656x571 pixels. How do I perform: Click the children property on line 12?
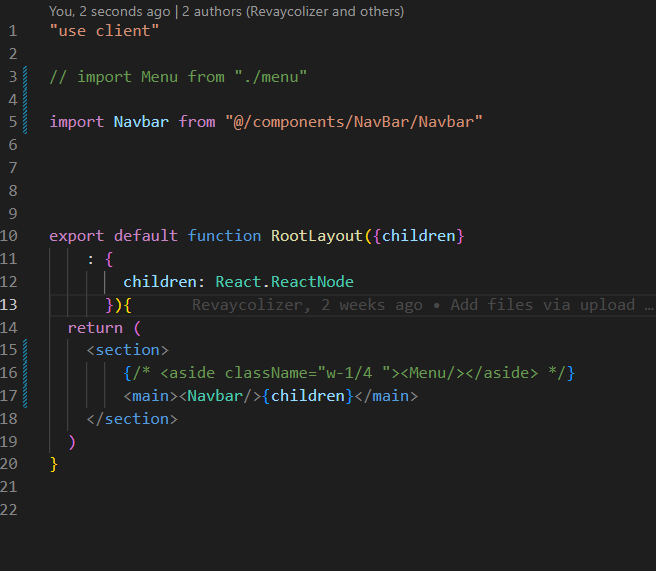click(159, 282)
